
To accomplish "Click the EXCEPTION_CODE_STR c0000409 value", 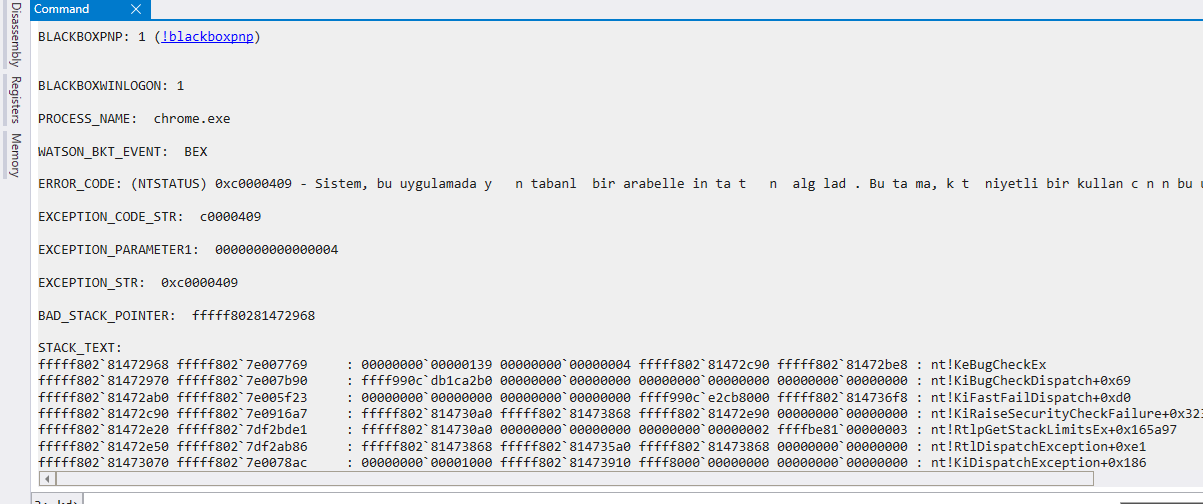I will (x=231, y=217).
